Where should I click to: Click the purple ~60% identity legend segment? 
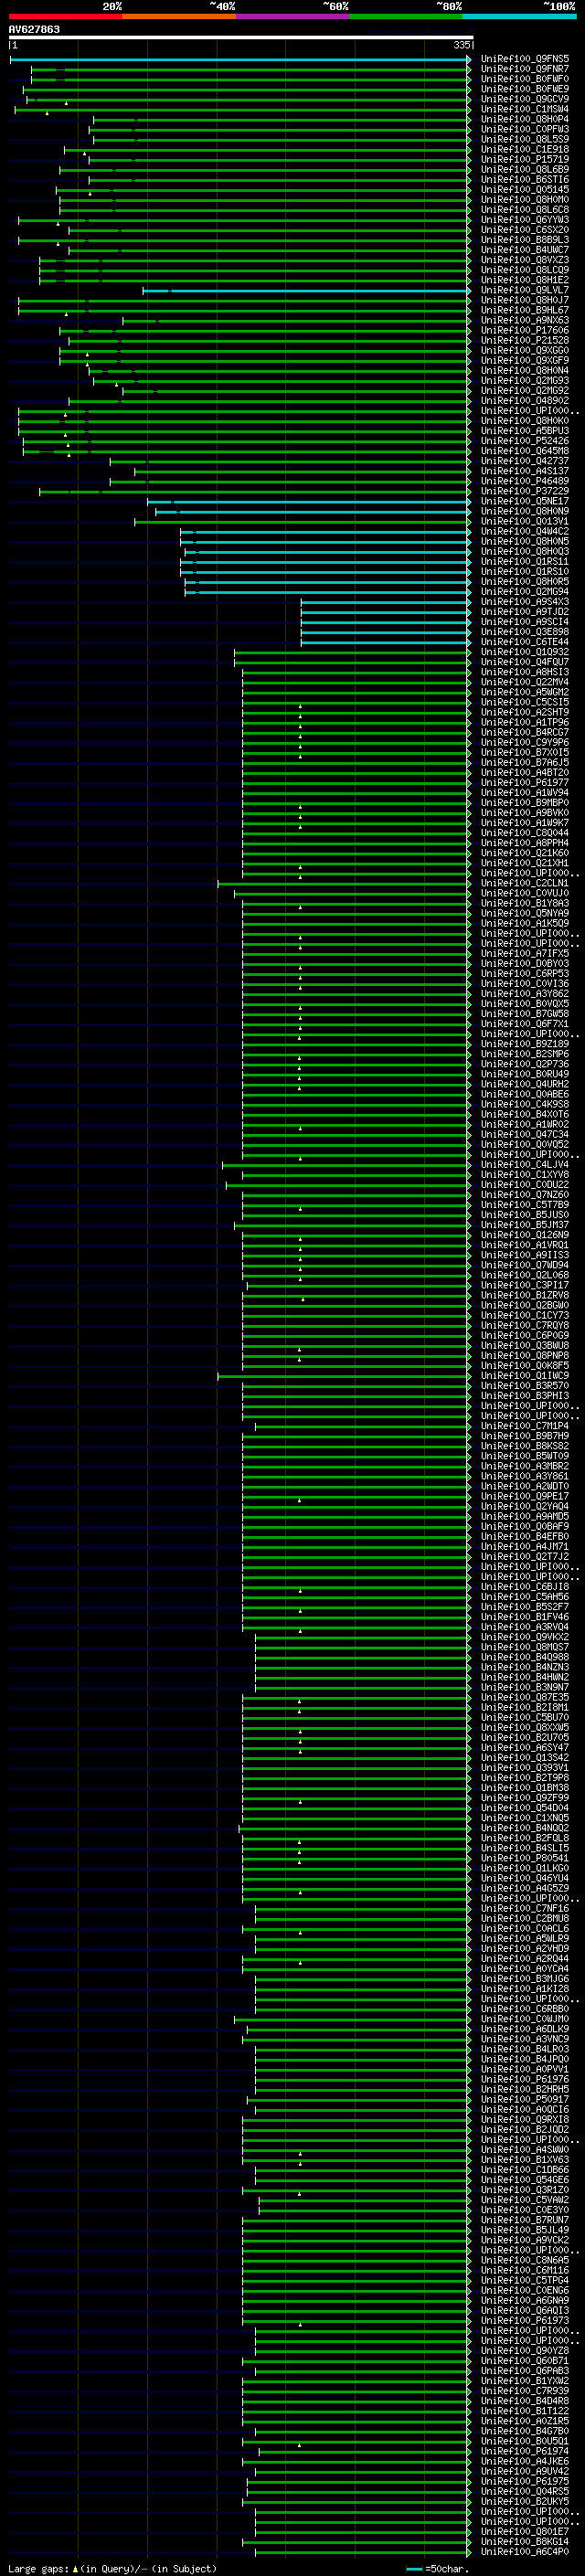[293, 16]
